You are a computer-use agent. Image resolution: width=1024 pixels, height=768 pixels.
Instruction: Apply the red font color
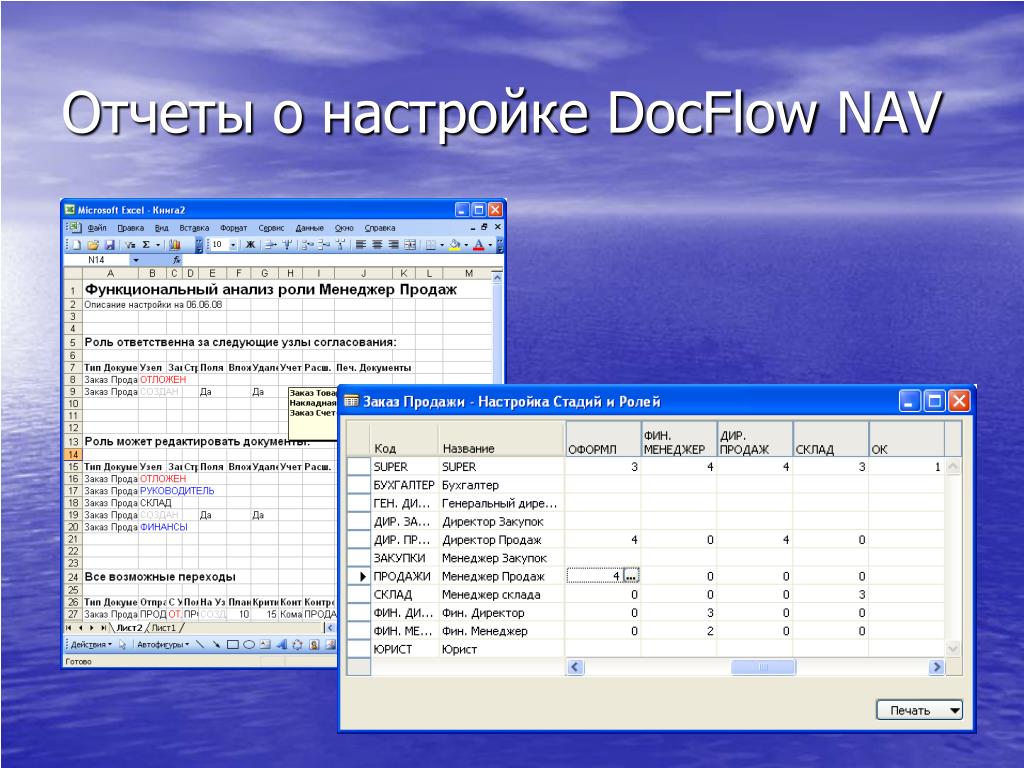pos(479,245)
